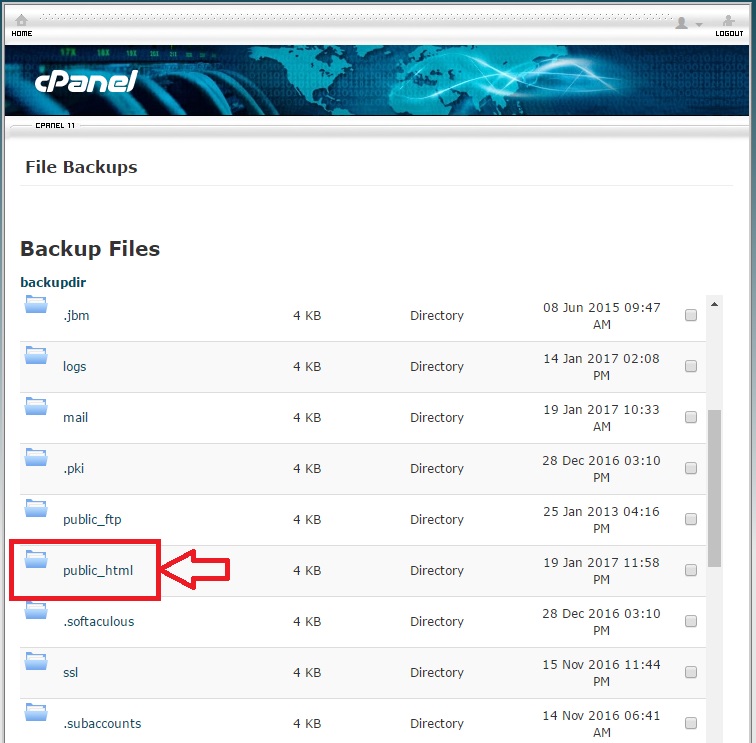Viewport: 756px width, 743px height.
Task: Open the .jbm directory link
Action: click(x=76, y=316)
